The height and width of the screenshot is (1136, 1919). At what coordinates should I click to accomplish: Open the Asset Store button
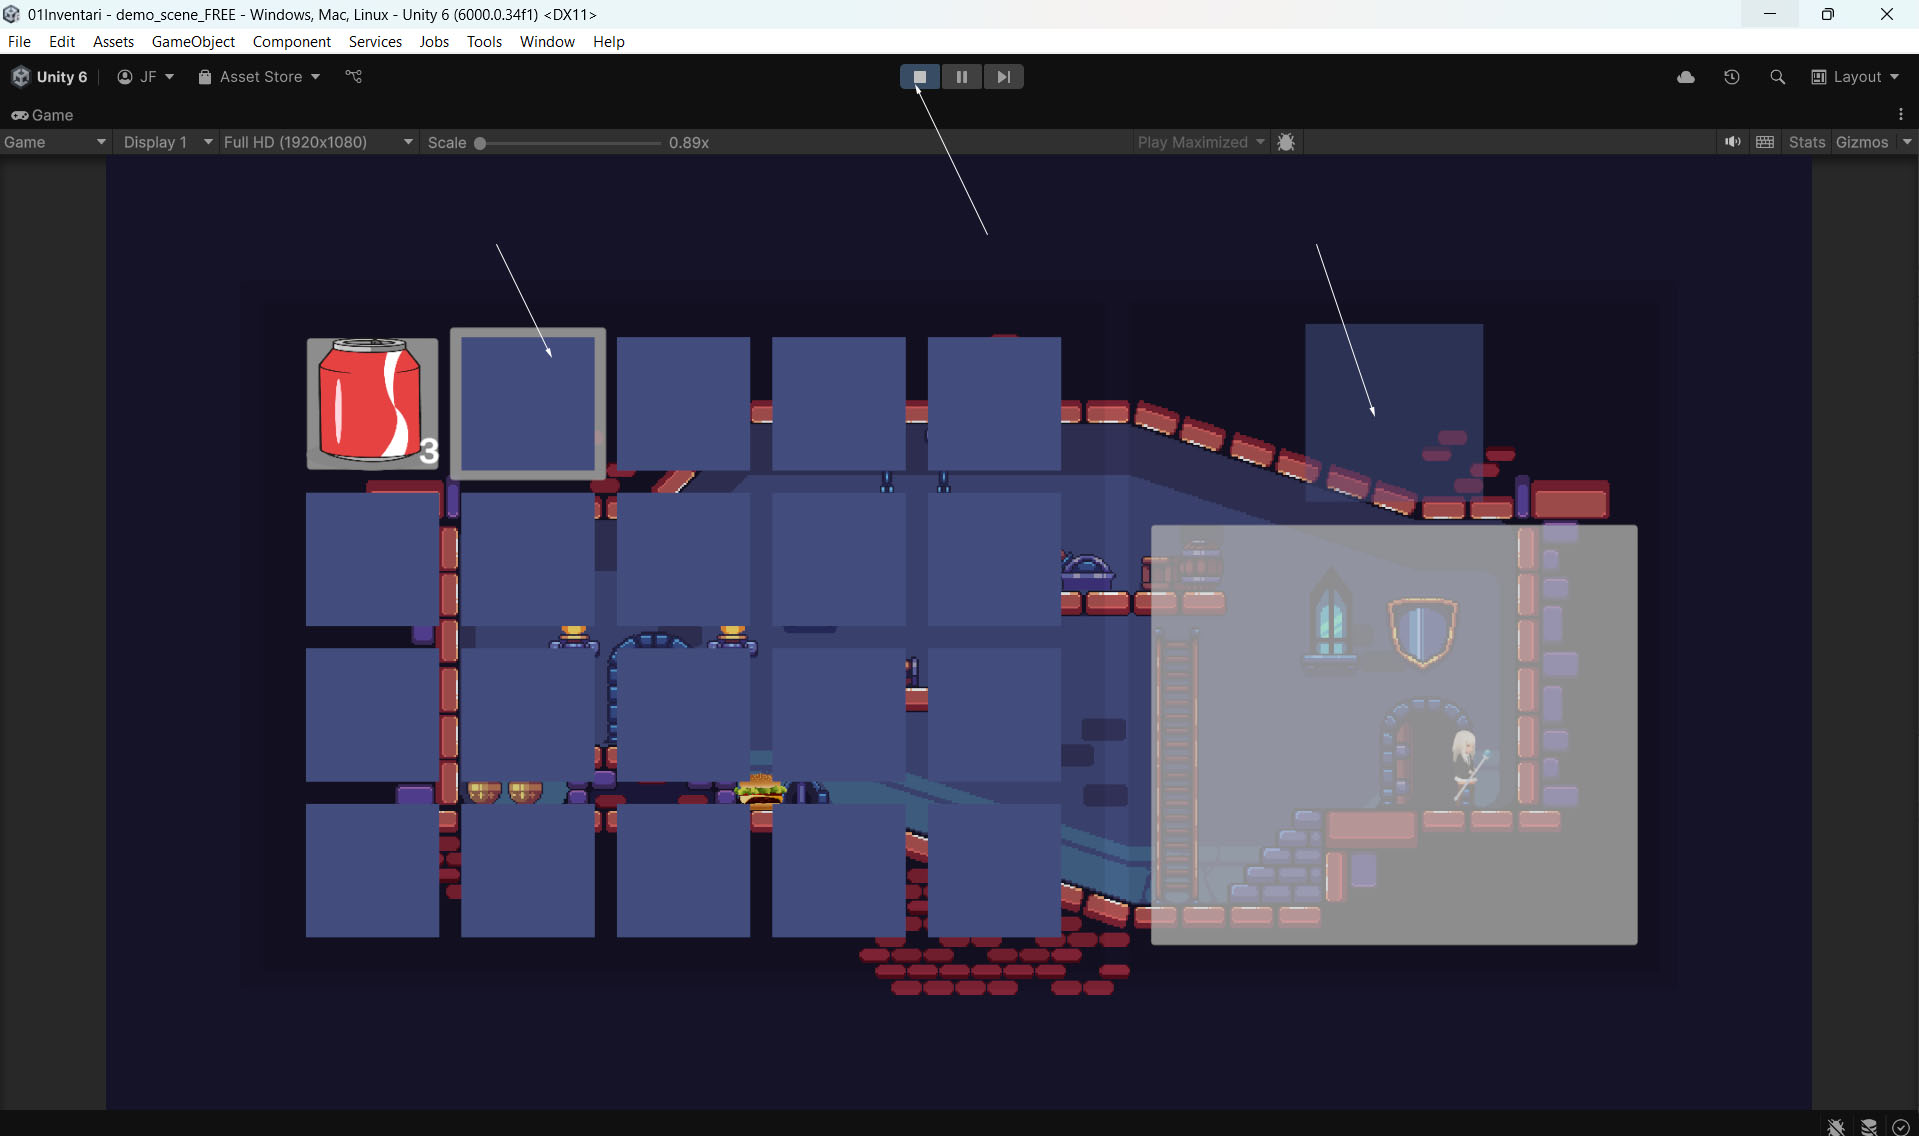[x=259, y=77]
